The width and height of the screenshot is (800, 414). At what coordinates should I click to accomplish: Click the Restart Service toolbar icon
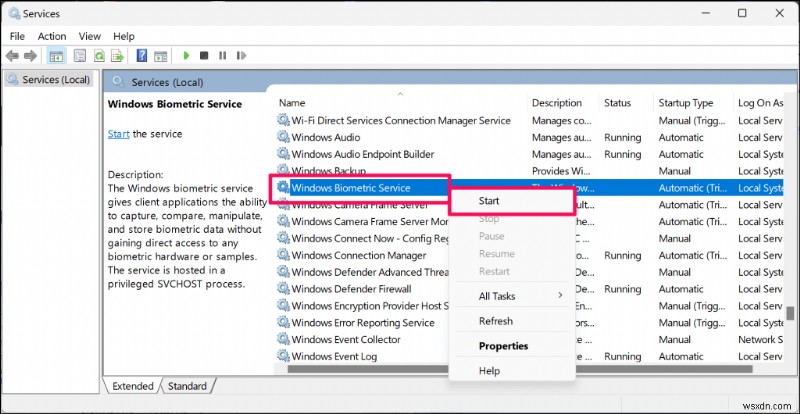[x=241, y=56]
